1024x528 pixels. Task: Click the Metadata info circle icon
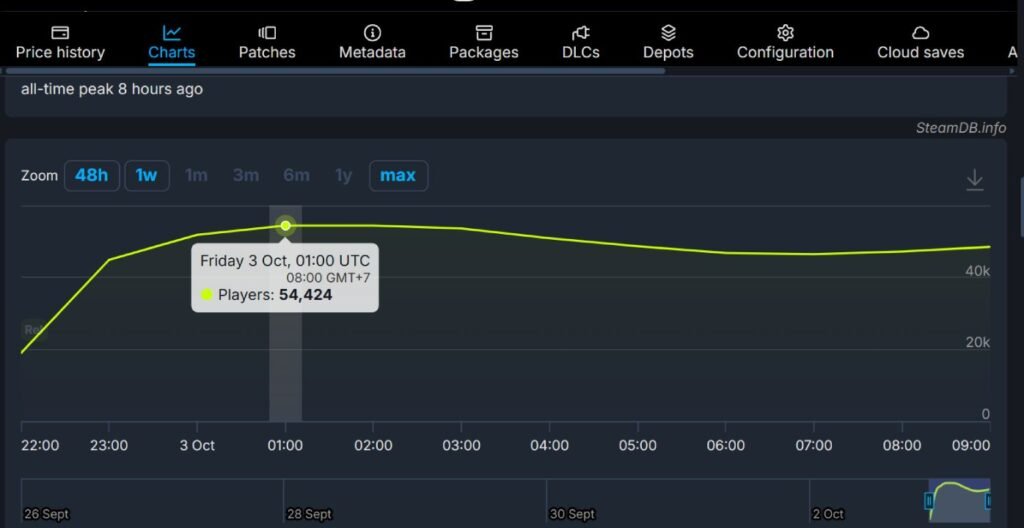(372, 33)
